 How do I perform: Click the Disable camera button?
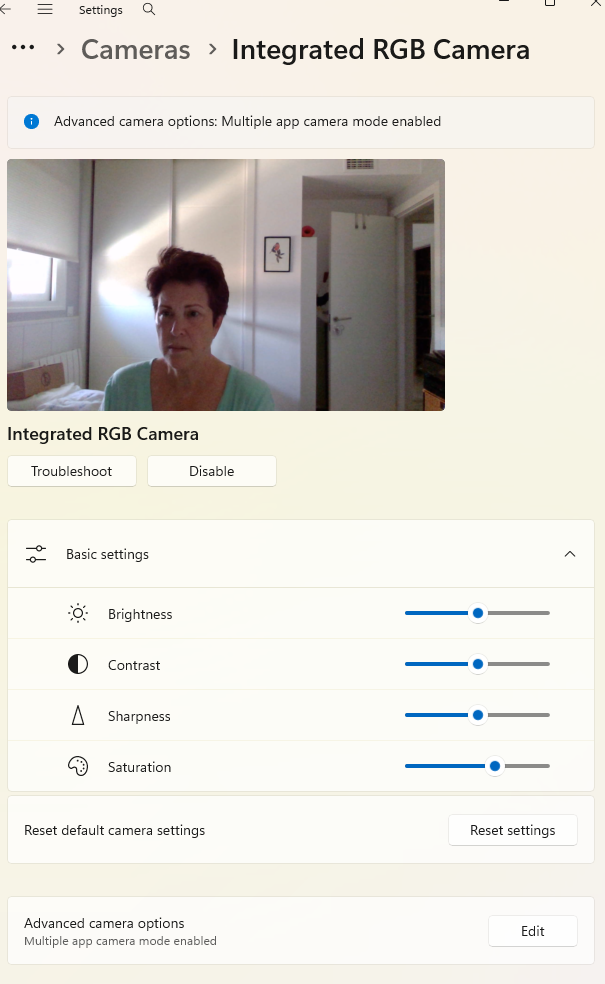[211, 471]
